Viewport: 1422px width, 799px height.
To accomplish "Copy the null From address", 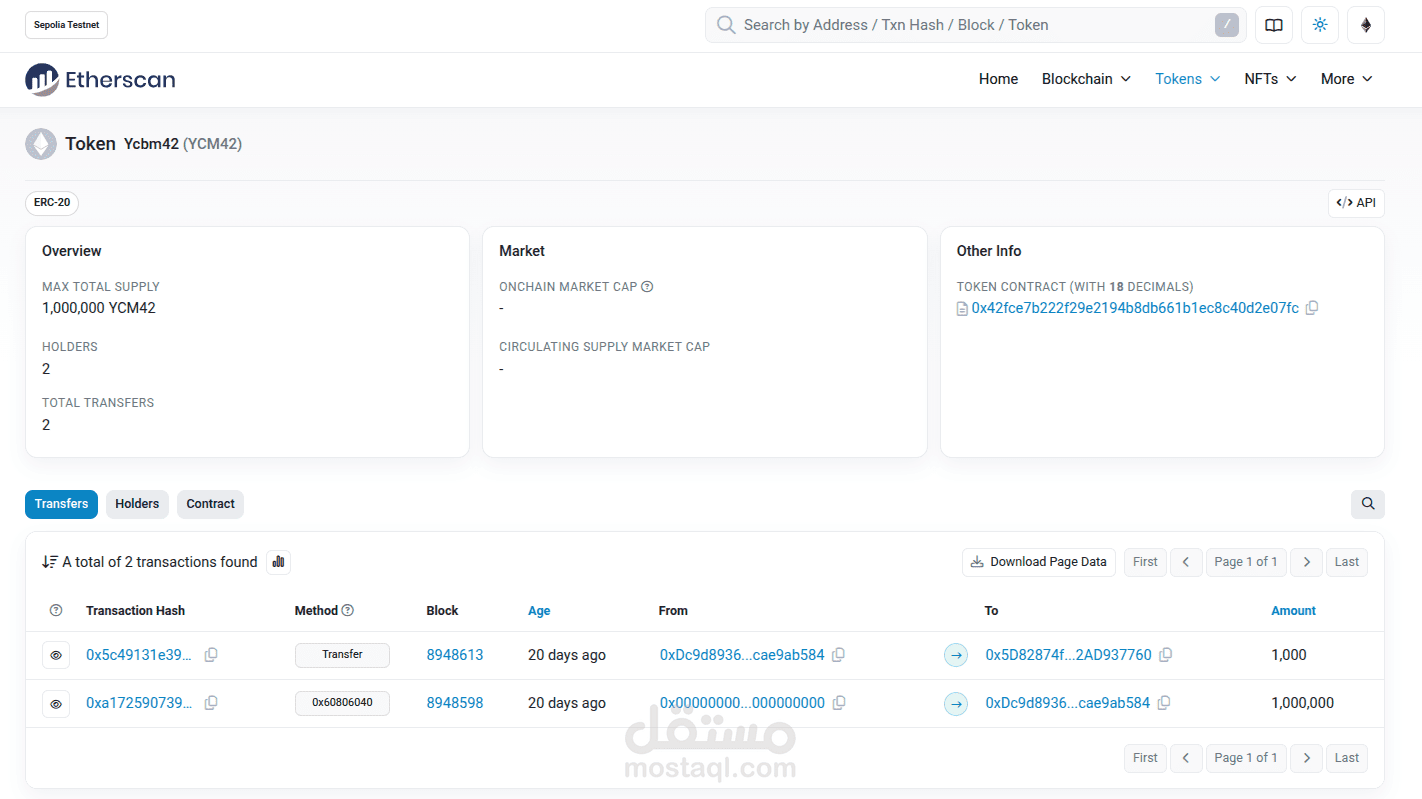I will (x=839, y=703).
